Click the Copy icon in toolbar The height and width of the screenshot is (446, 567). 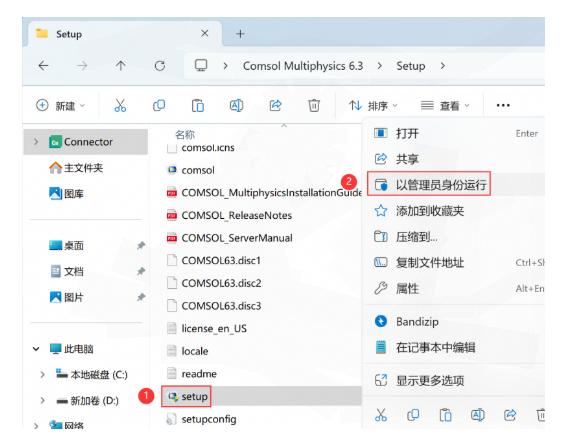tap(159, 105)
